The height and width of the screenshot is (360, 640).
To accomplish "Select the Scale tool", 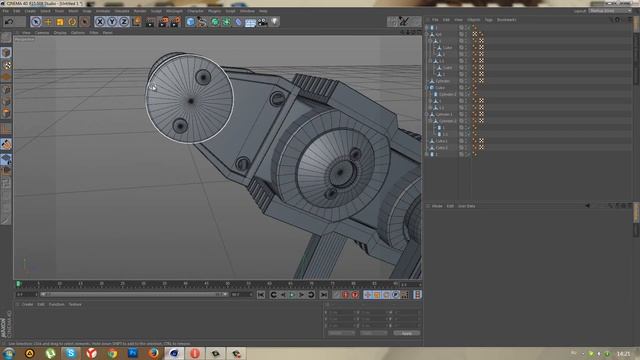I will point(60,22).
